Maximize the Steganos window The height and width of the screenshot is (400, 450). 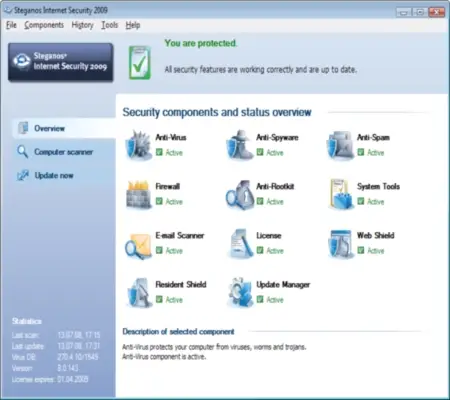[420, 13]
